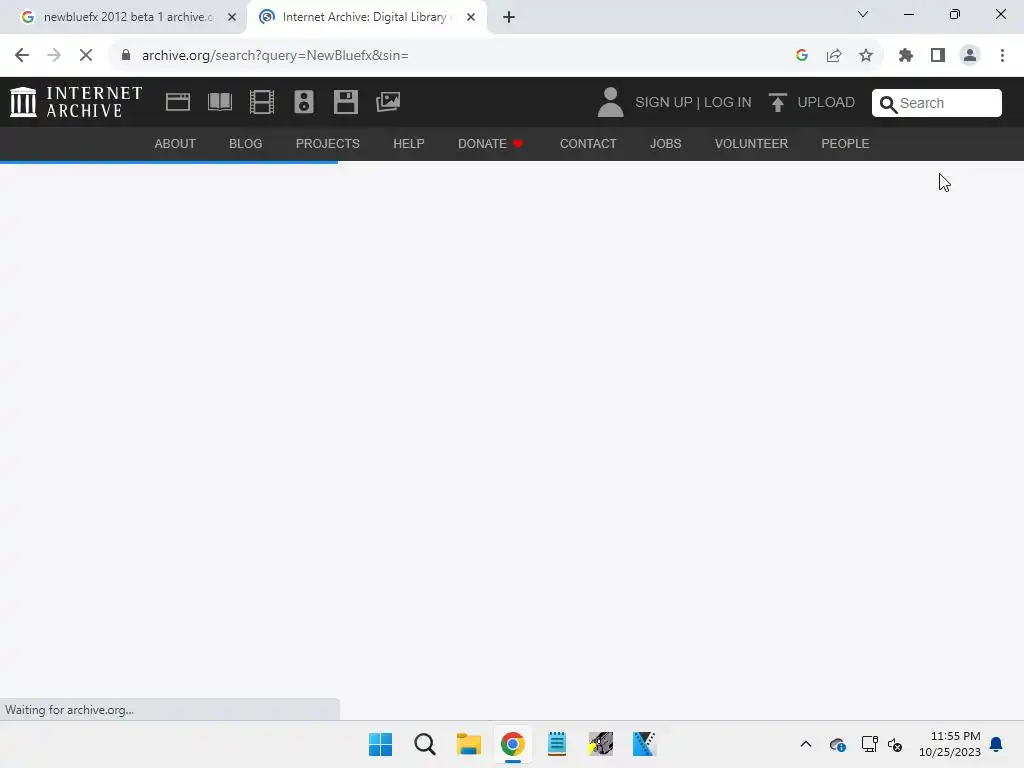The image size is (1024, 768).
Task: Go back to the previous page
Action: 22,56
